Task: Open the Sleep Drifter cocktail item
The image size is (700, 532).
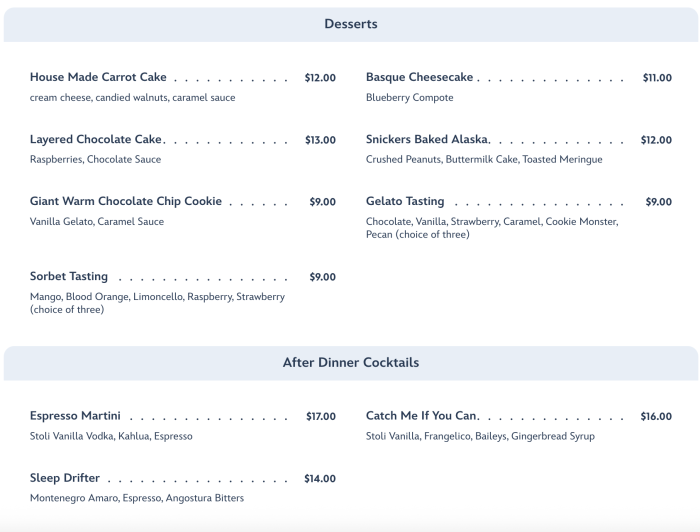Action: tap(65, 479)
